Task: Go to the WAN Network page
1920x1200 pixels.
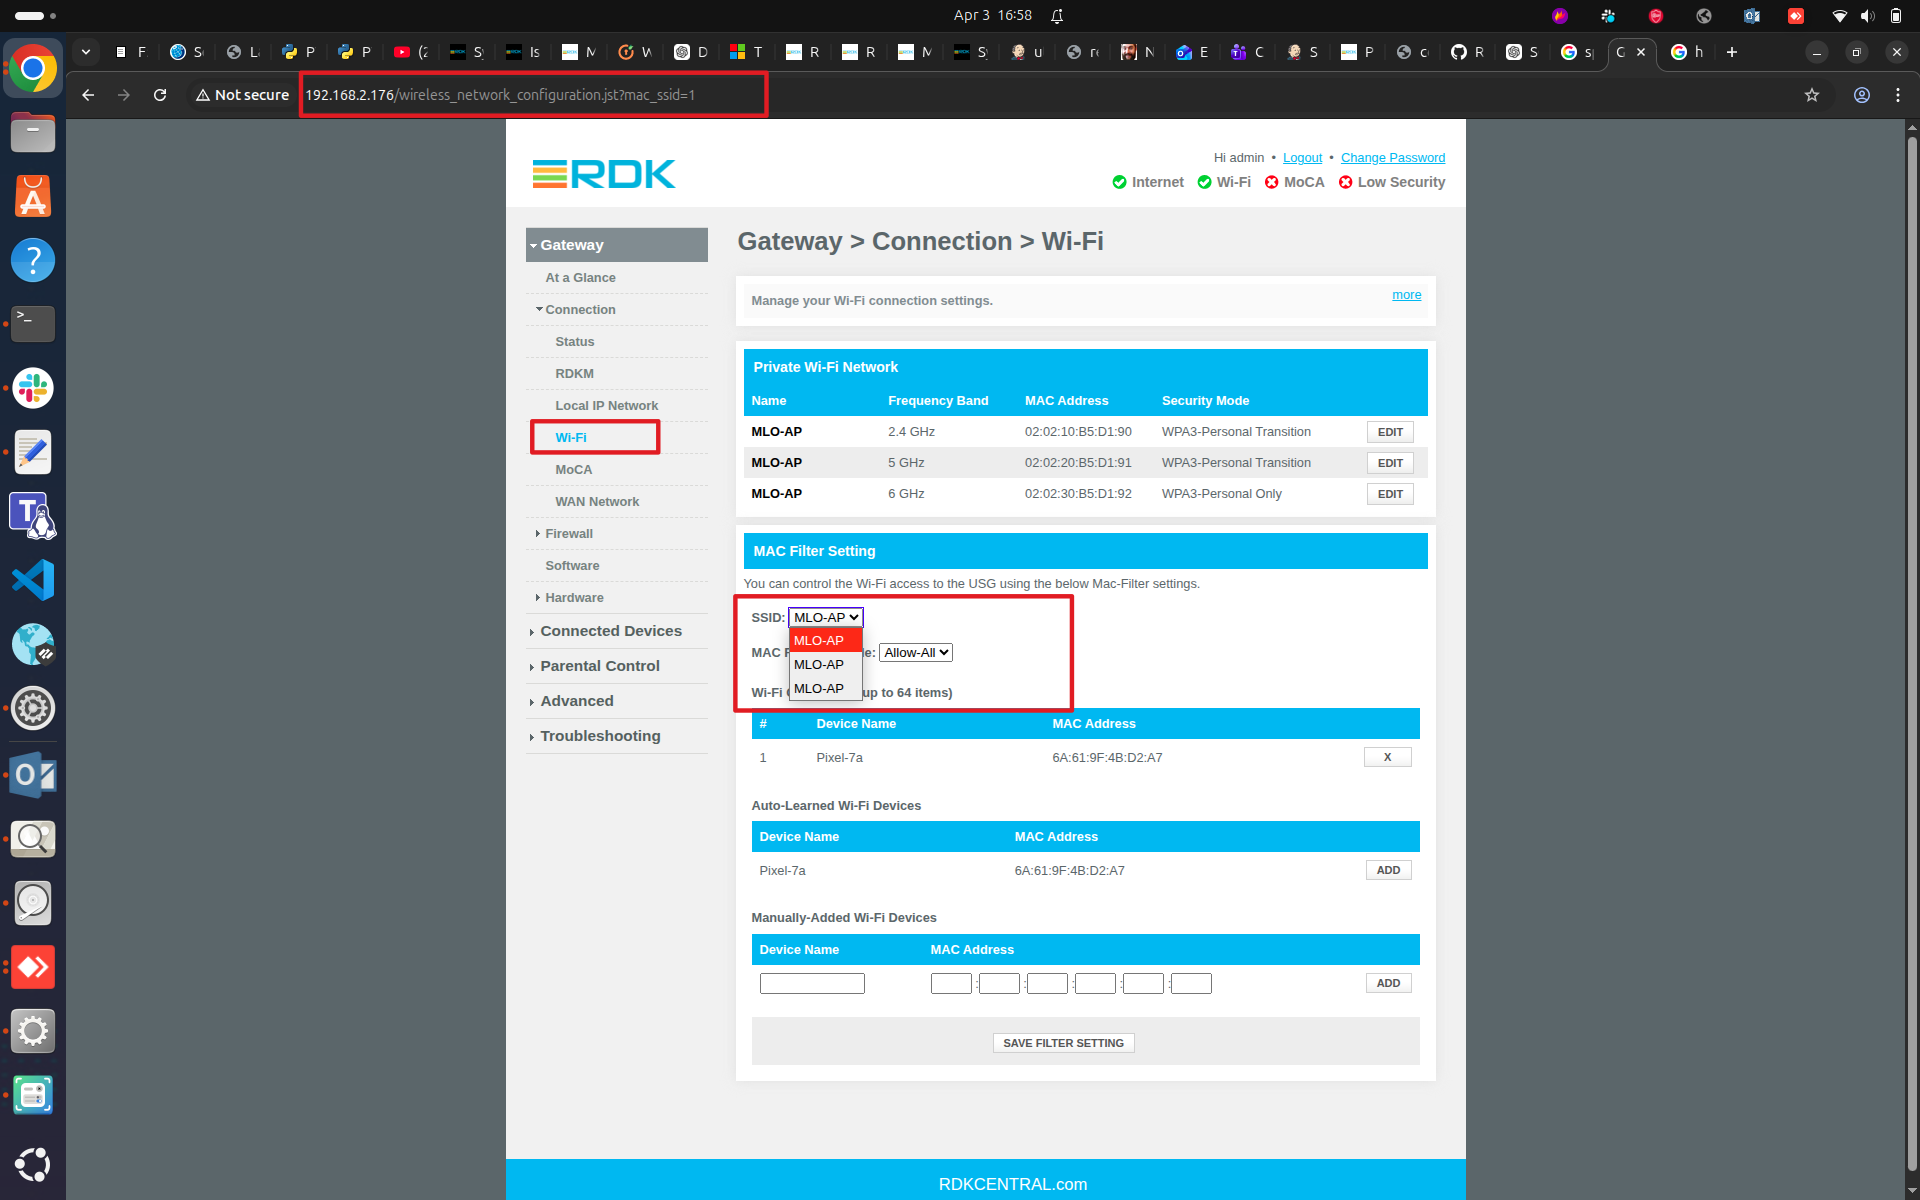Action: [x=597, y=502]
